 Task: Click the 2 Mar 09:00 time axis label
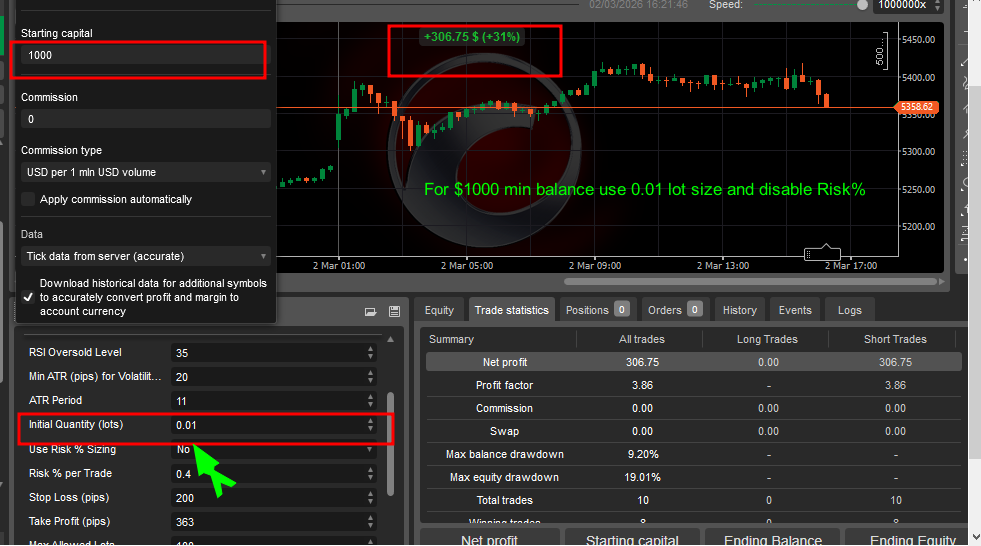(594, 266)
